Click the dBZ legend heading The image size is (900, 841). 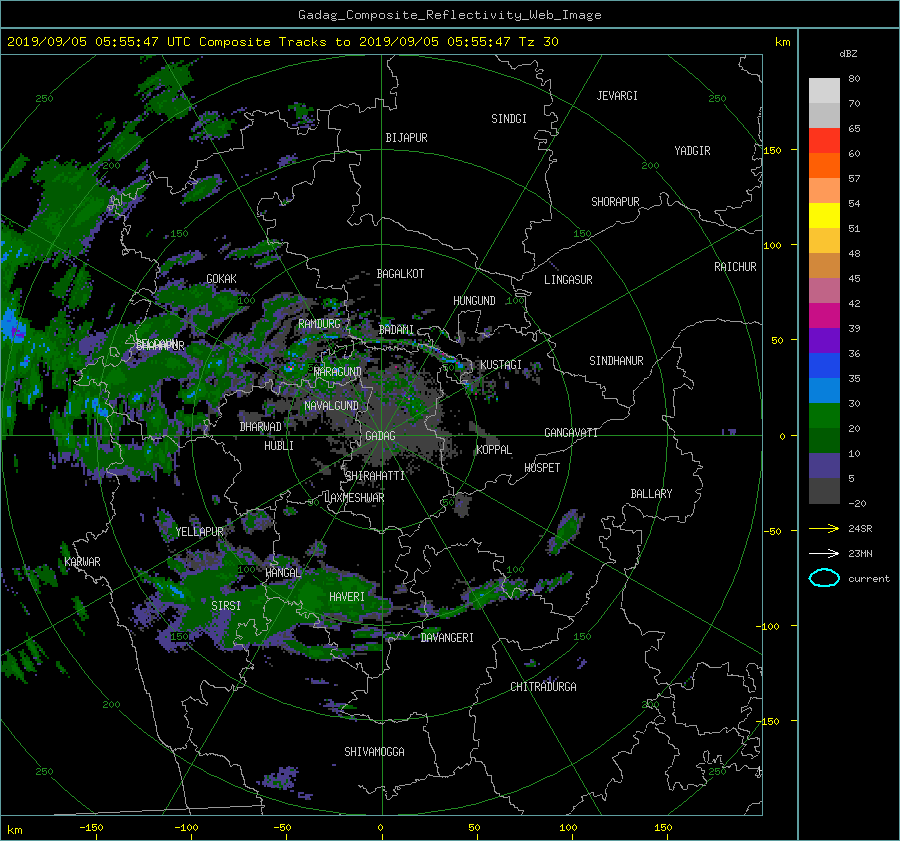pos(848,54)
